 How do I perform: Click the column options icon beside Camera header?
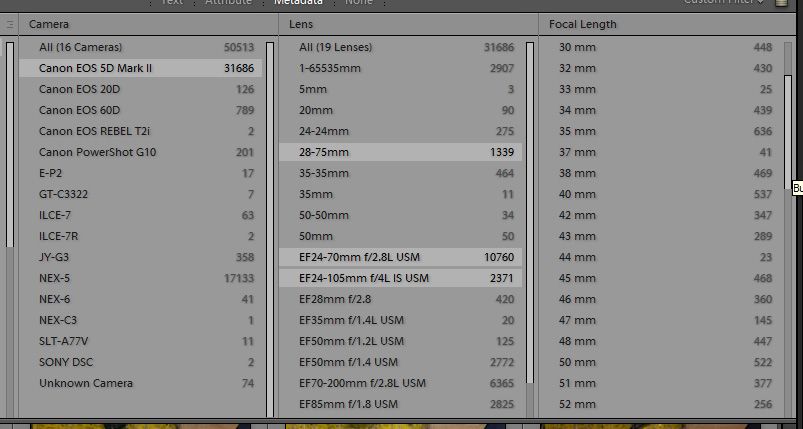9,24
